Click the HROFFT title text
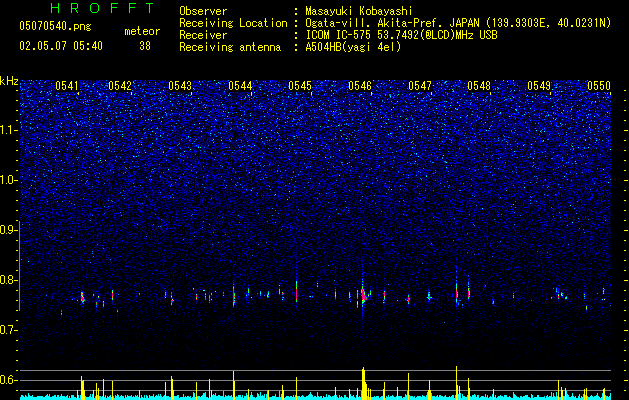The height and width of the screenshot is (400, 629). pos(102,8)
